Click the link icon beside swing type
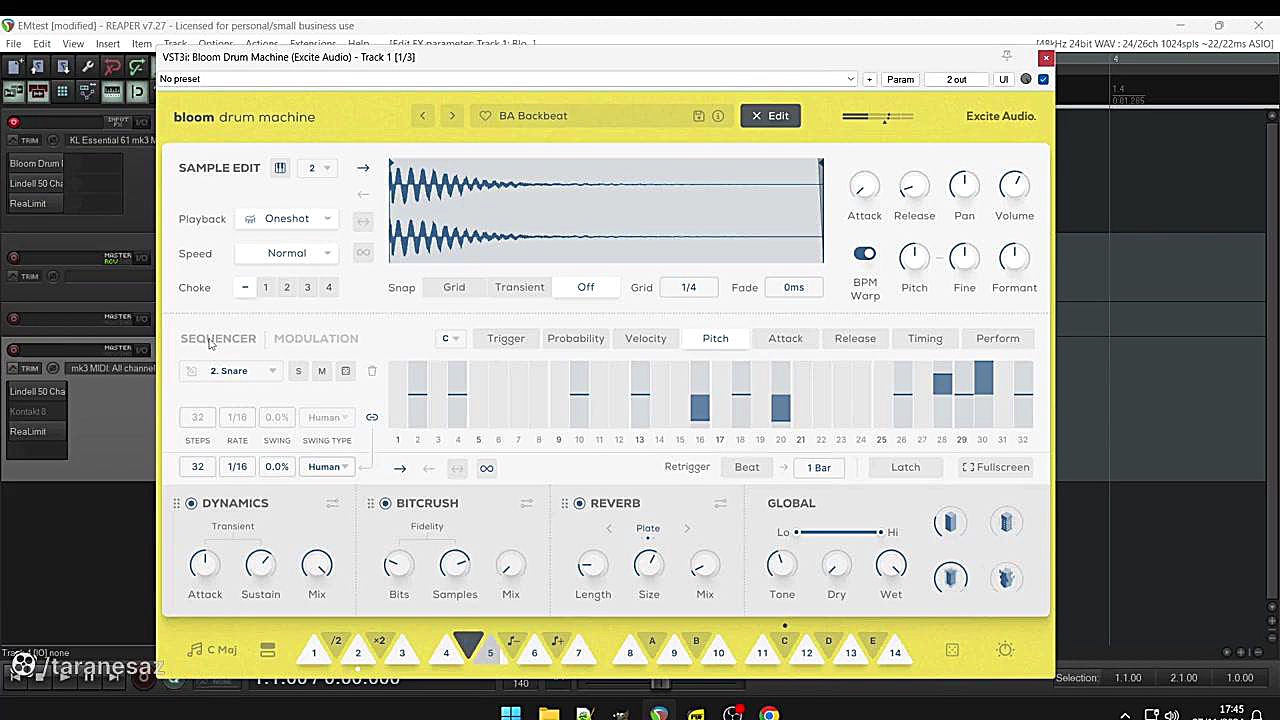 pos(372,417)
